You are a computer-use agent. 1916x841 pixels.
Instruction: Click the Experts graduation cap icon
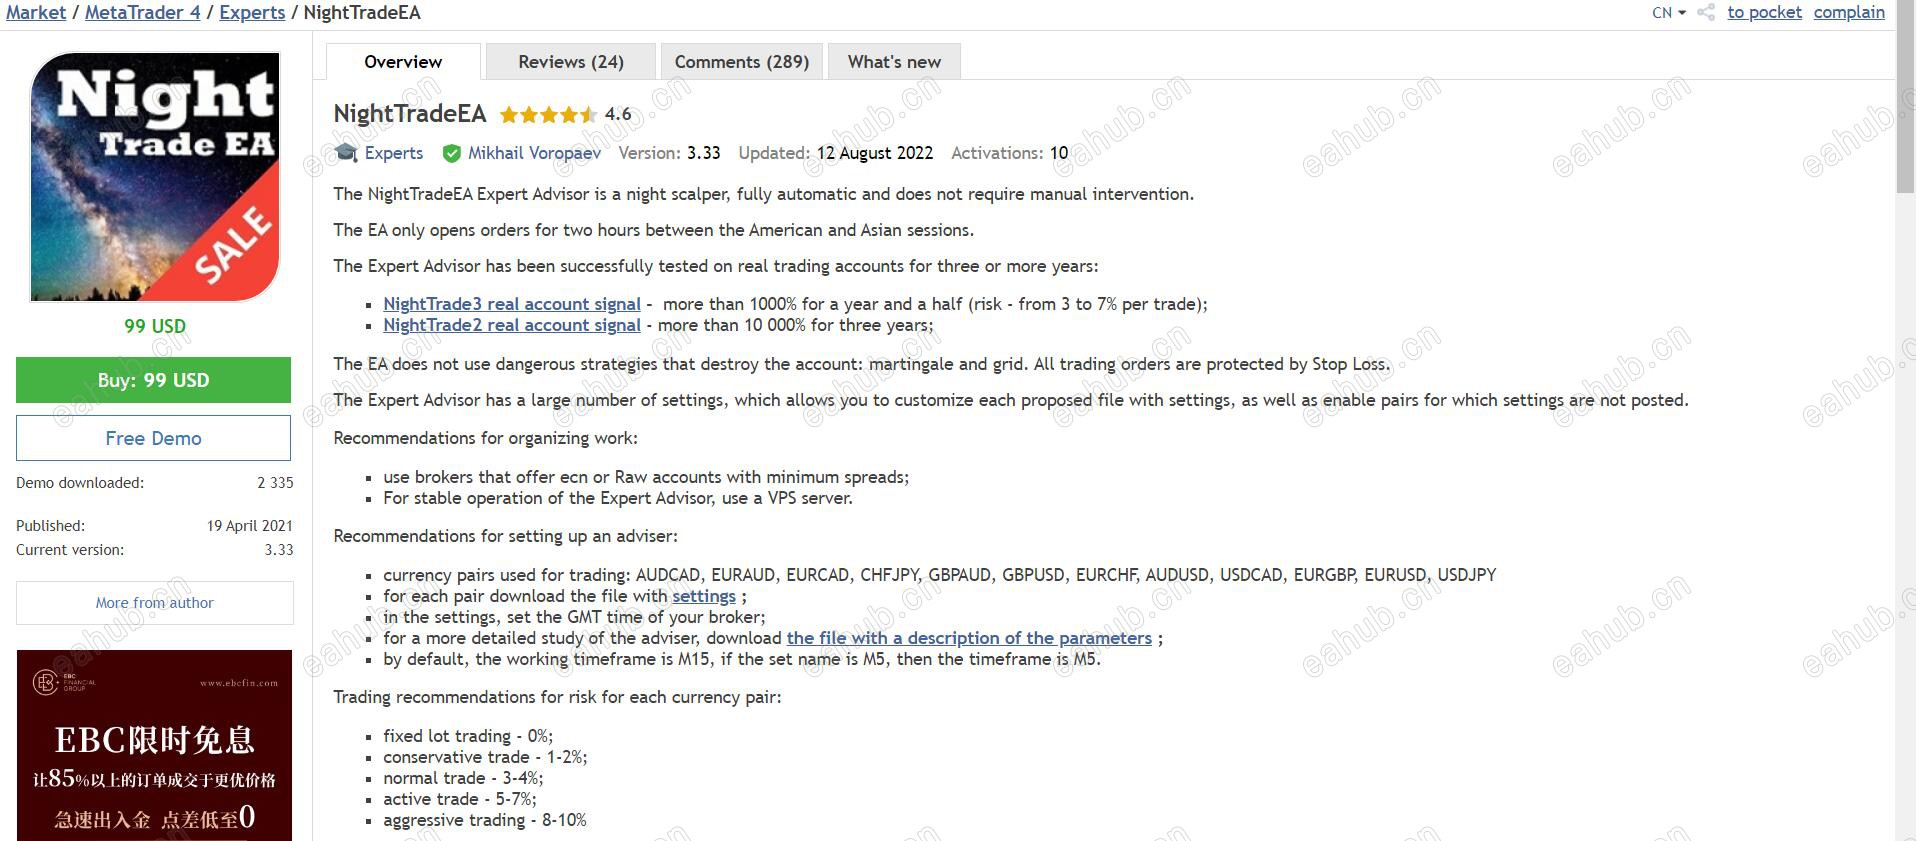tap(347, 153)
